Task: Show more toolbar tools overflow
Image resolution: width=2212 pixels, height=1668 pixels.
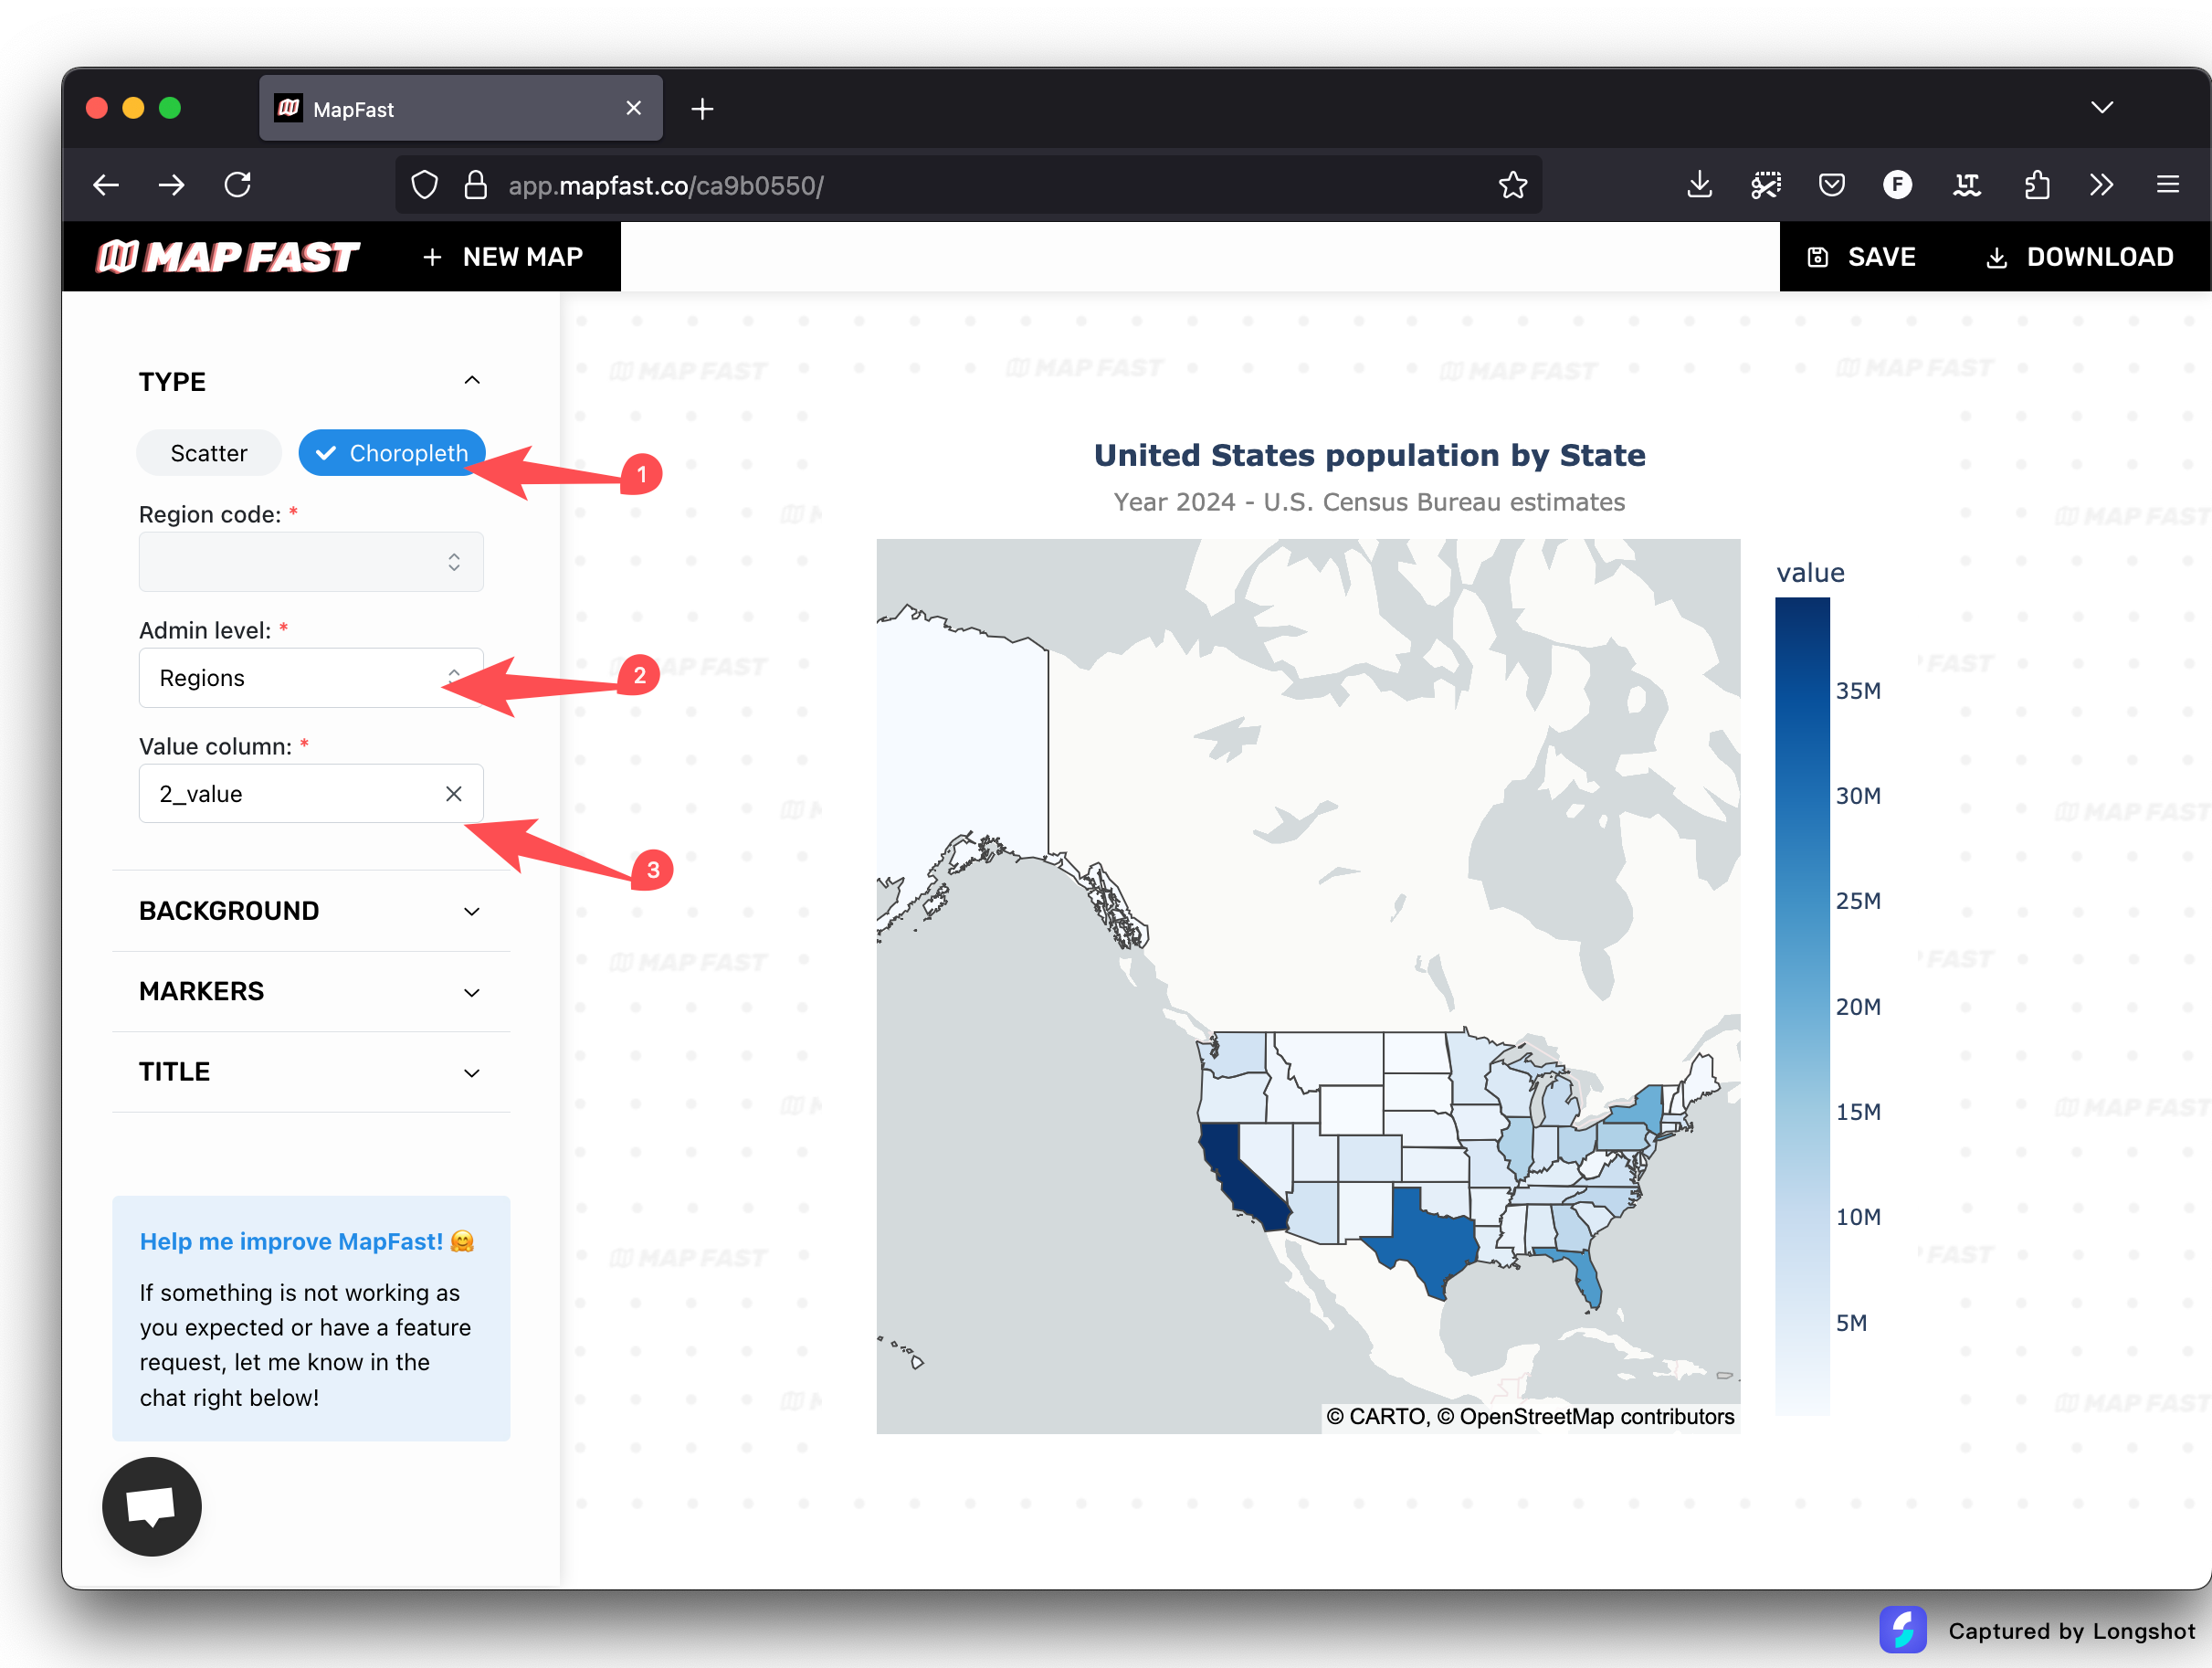Action: 2102,185
